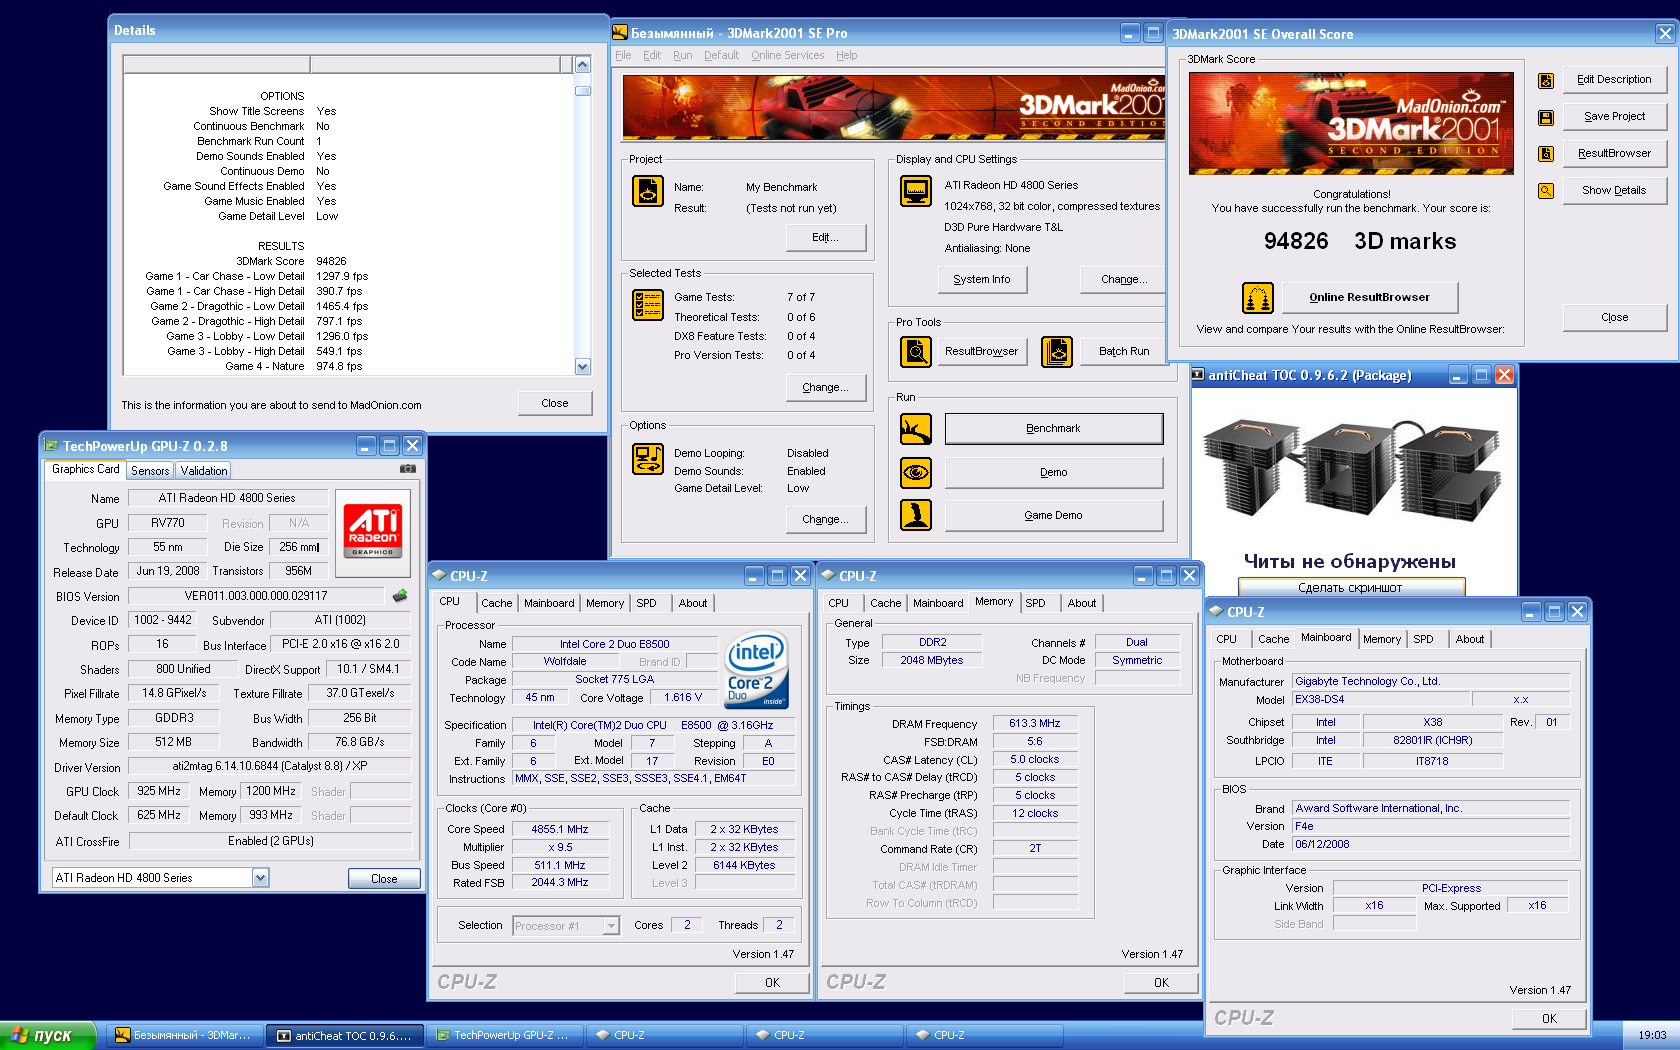Switch to 3DMark taskbar item

coord(184,1035)
